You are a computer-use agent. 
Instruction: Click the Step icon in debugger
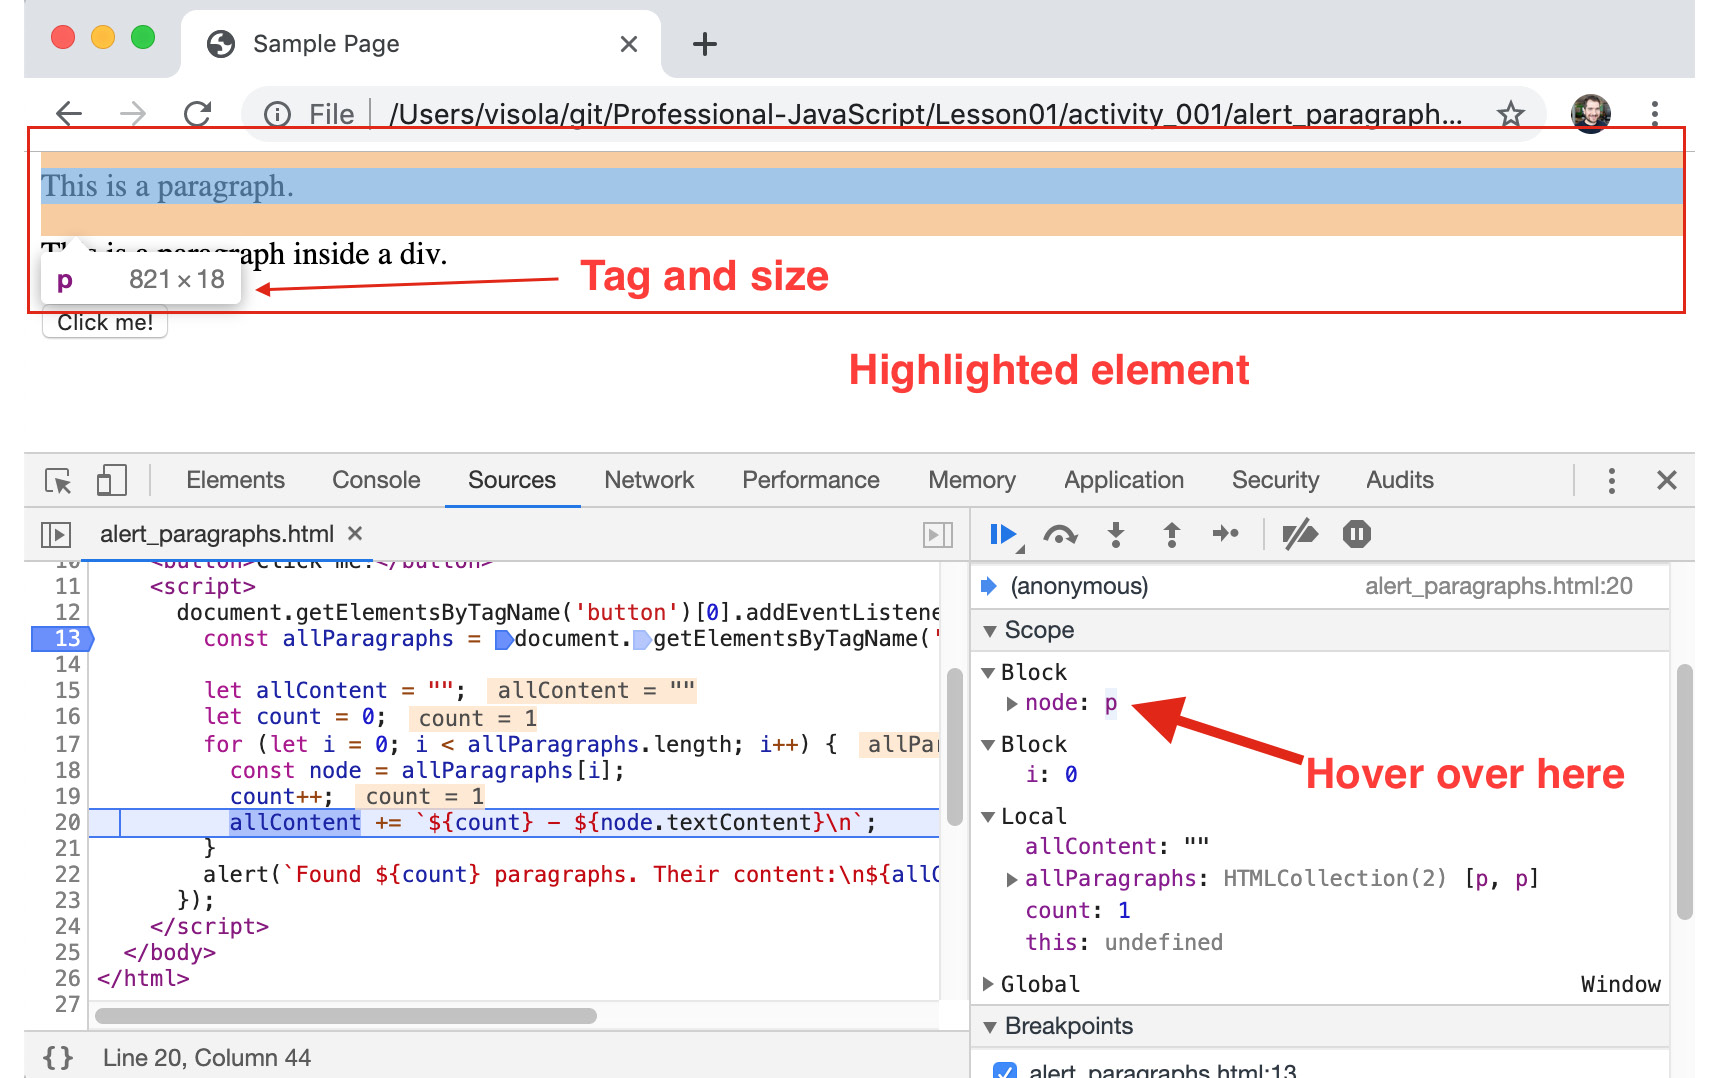click(1226, 534)
